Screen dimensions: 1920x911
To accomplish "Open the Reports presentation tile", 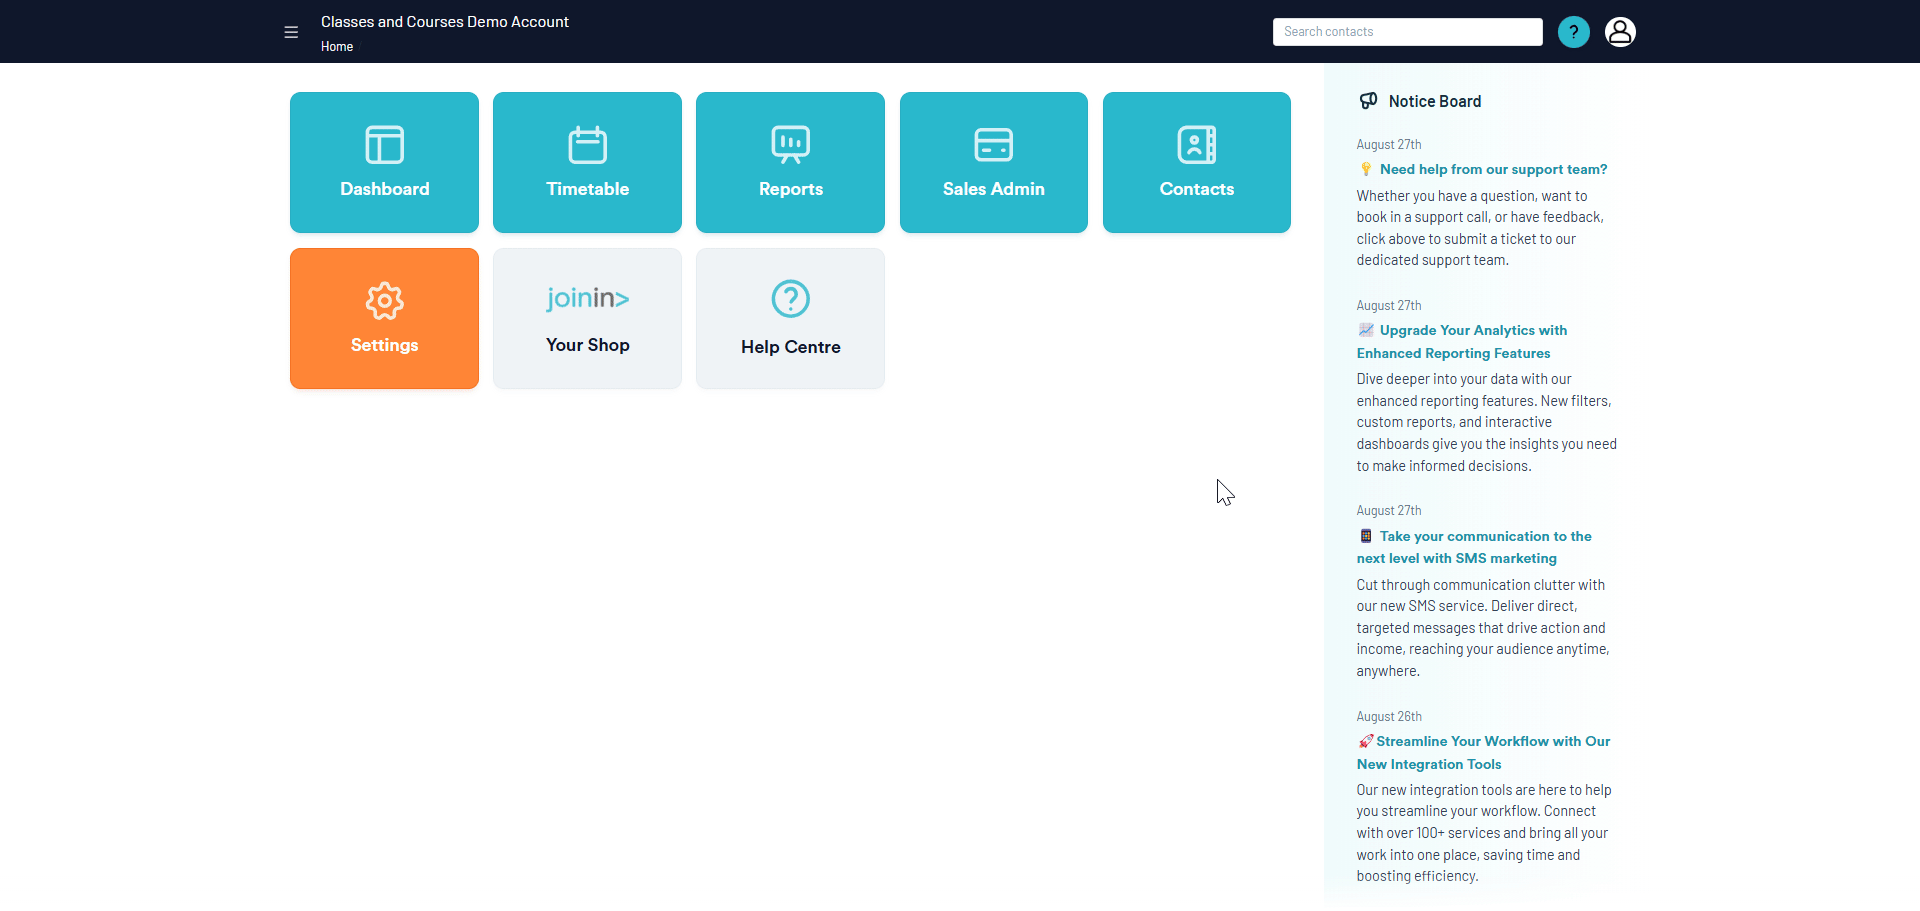I will tap(790, 163).
